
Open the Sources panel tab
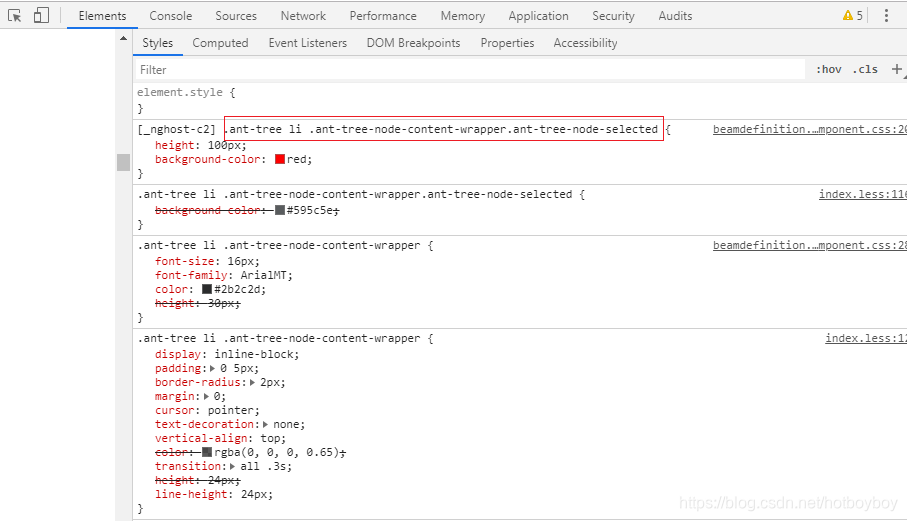[x=236, y=16]
